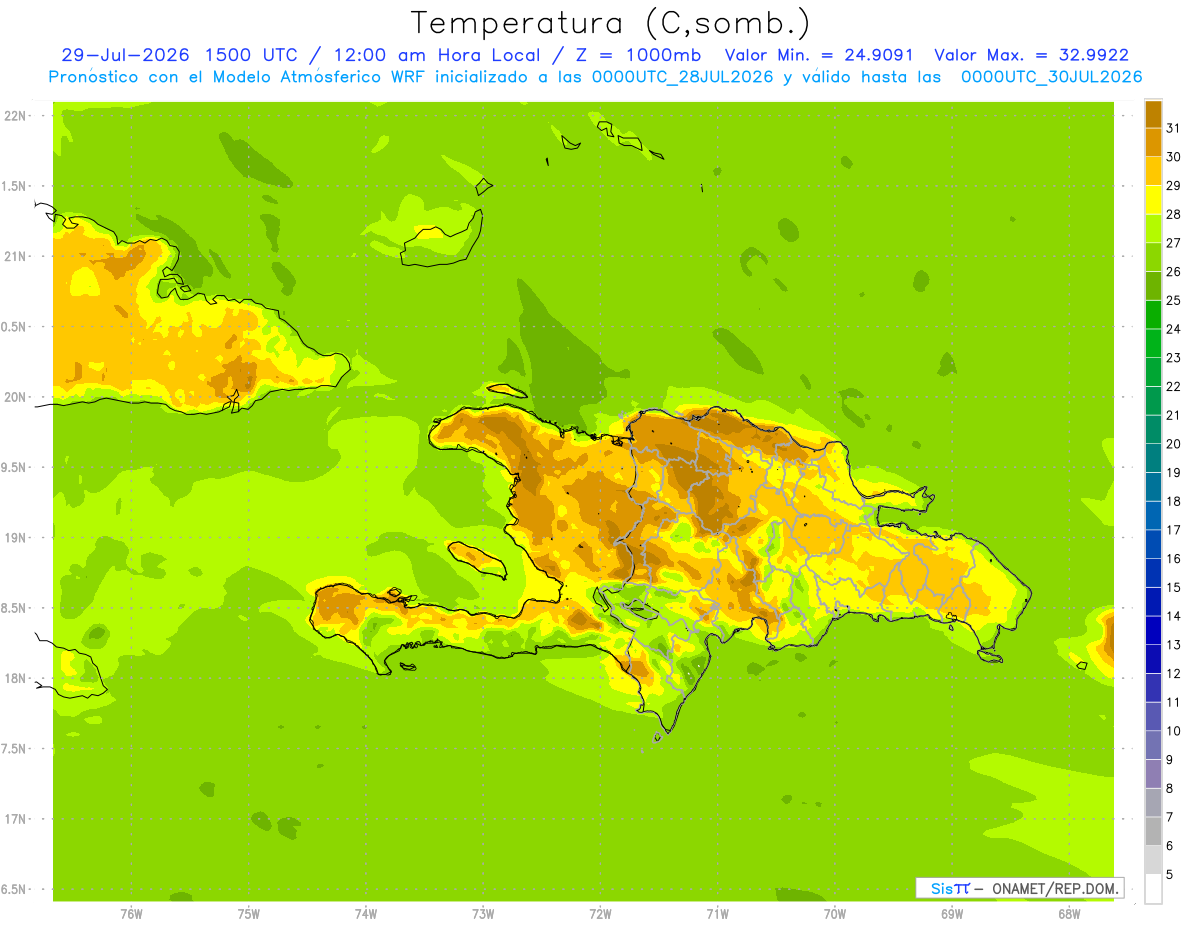The image size is (1200, 927).
Task: Click the '68W' longitude label
Action: pos(1069,913)
